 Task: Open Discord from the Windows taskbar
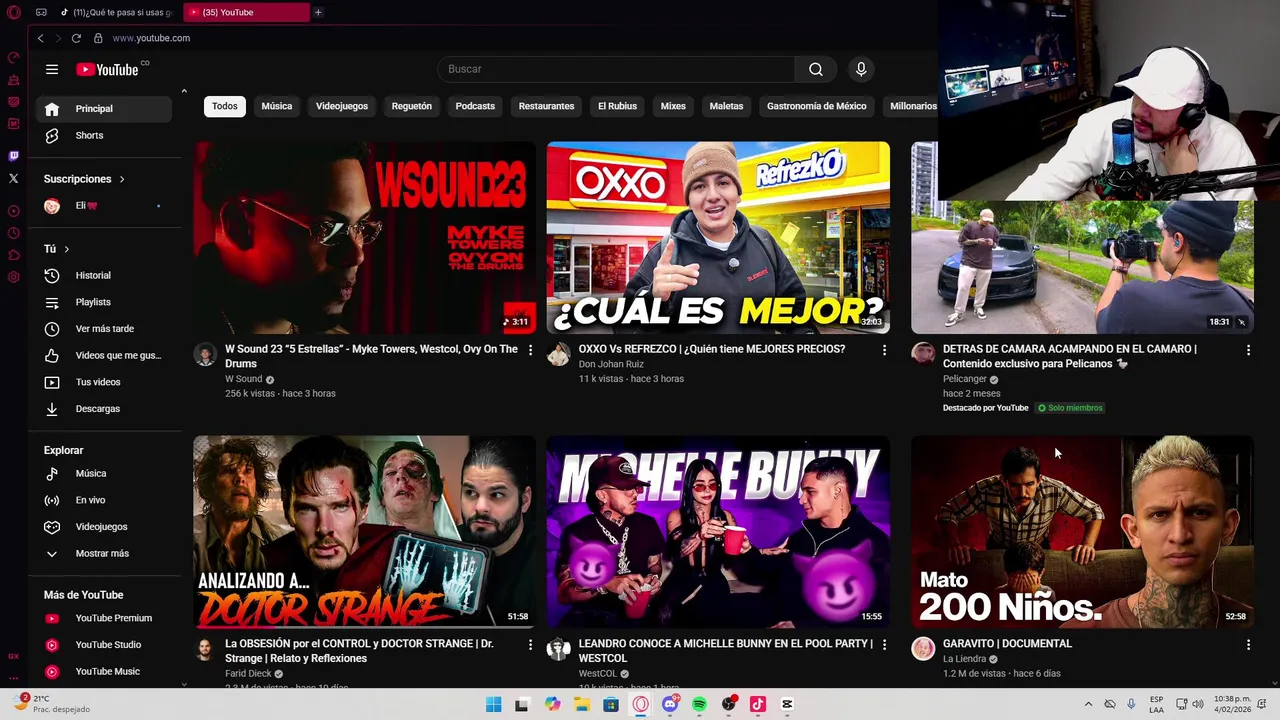pyautogui.click(x=670, y=704)
